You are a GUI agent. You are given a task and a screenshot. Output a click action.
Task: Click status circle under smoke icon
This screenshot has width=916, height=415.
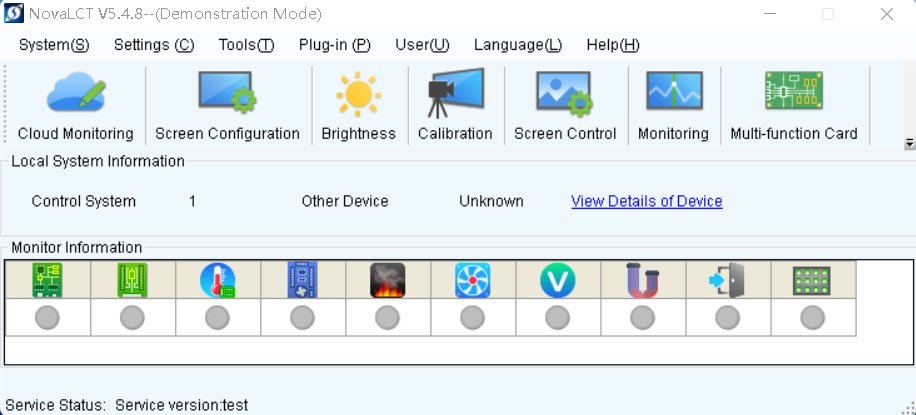click(x=387, y=318)
